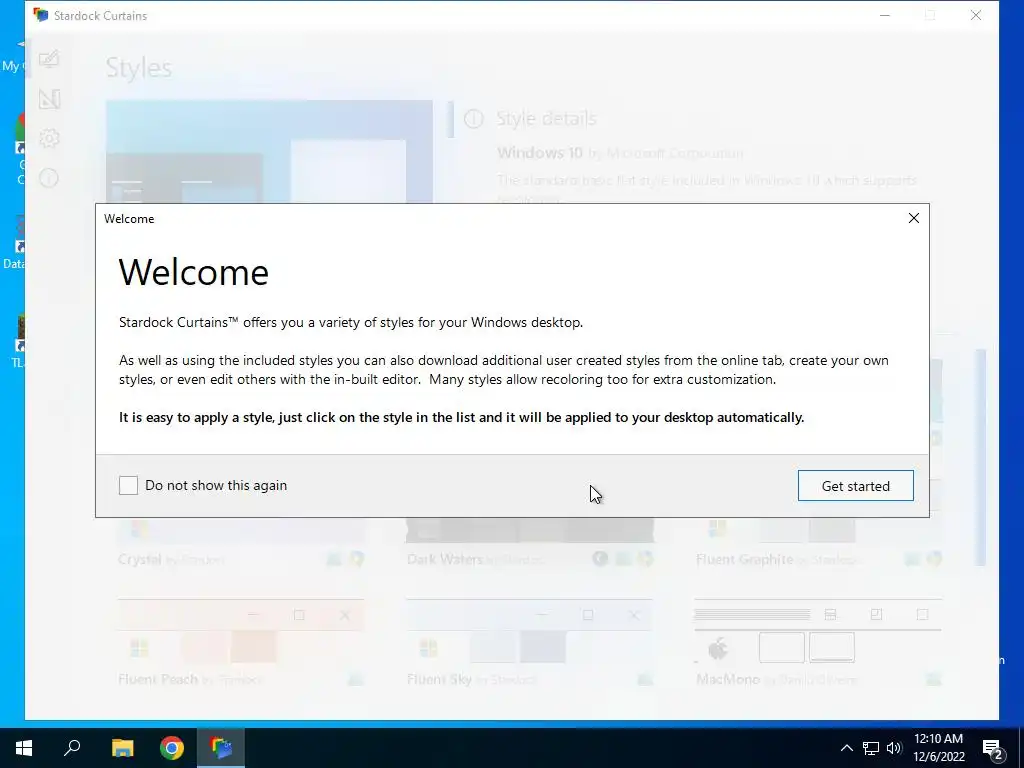1024x768 pixels.
Task: Select the MacMono style
Action: (818, 643)
